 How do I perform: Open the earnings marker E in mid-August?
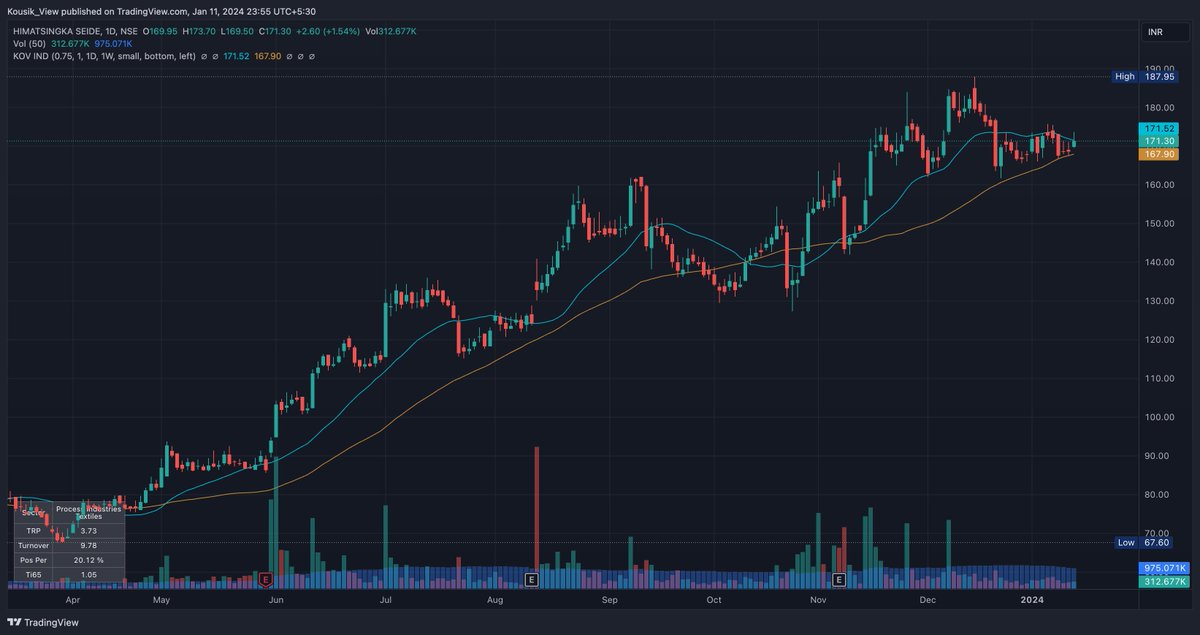click(531, 579)
